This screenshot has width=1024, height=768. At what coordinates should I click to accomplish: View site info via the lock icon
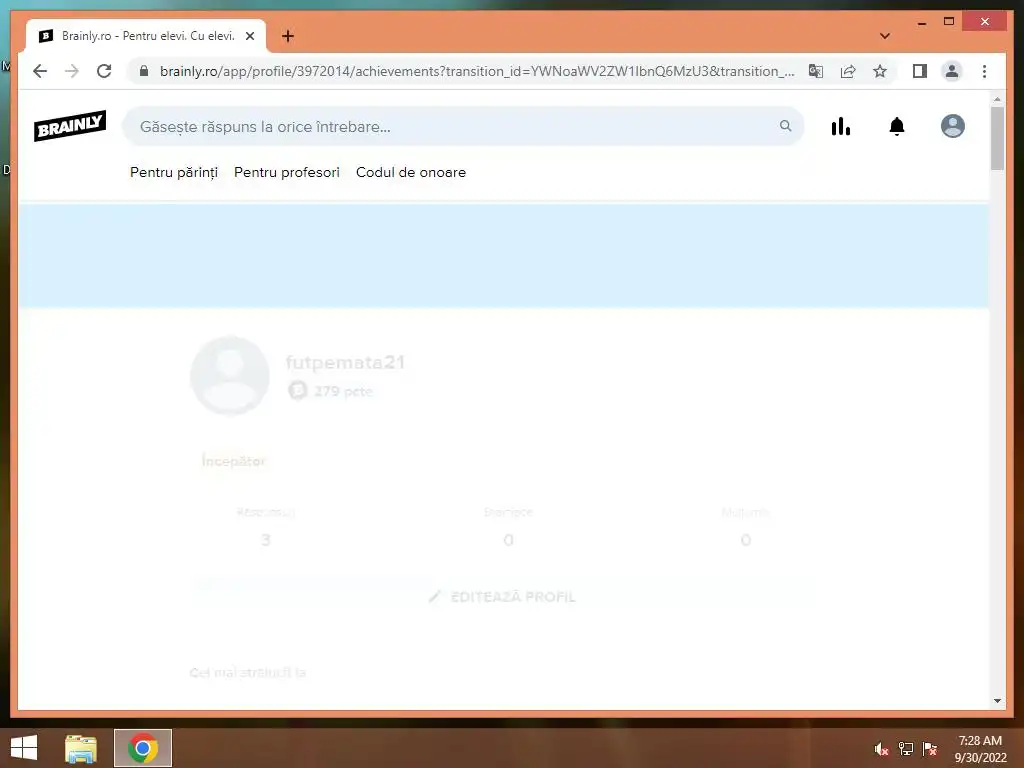(x=144, y=71)
